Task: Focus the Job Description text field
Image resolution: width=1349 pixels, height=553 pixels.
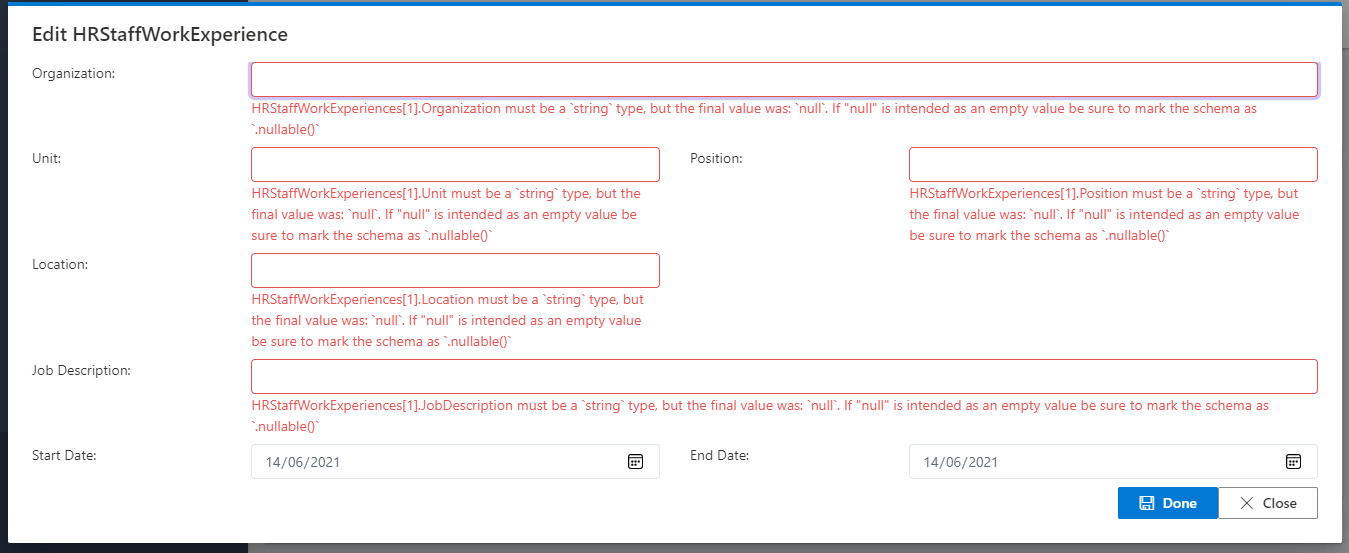Action: point(783,377)
